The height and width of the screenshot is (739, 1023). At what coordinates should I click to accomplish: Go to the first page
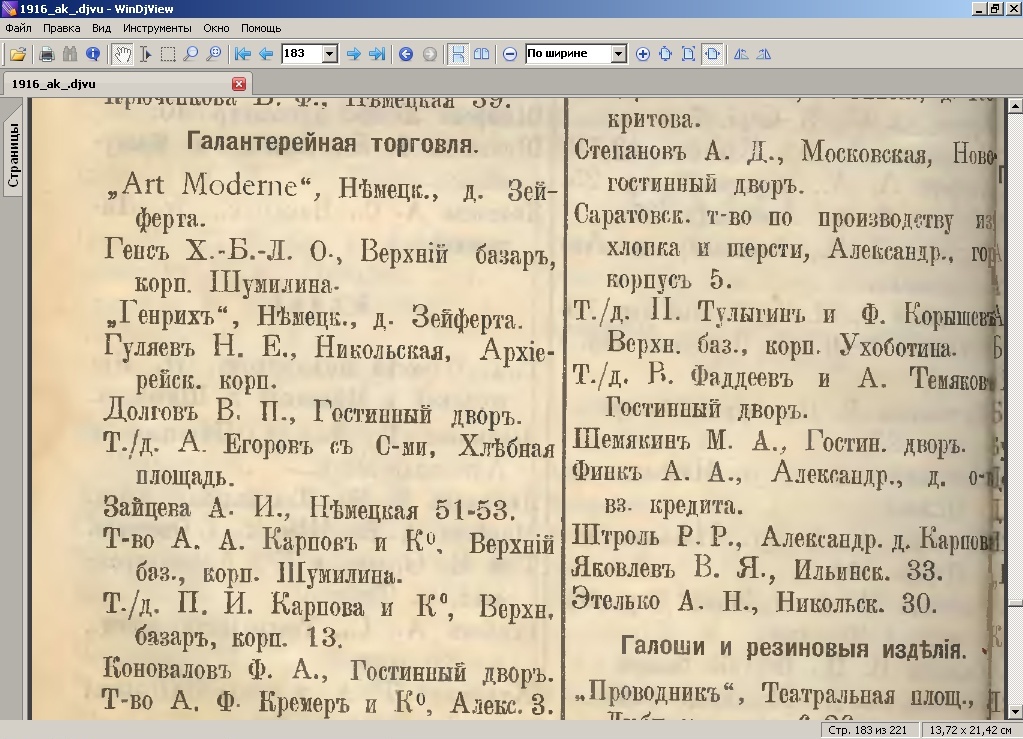pyautogui.click(x=242, y=54)
